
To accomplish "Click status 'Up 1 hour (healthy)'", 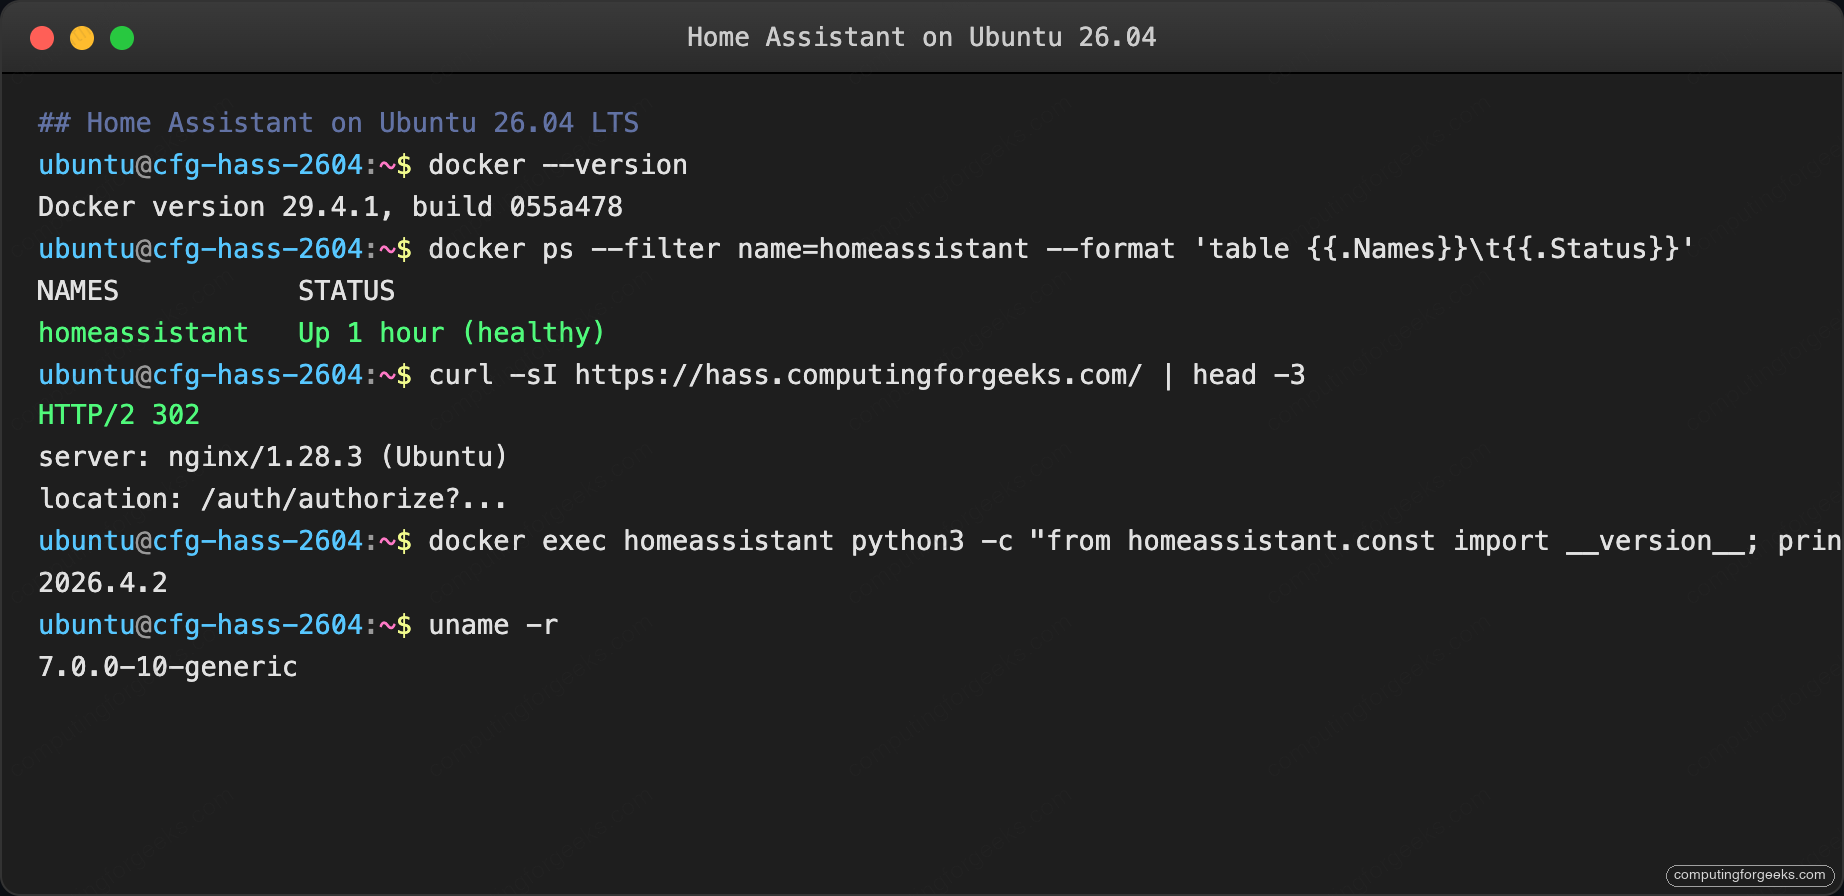I will (451, 333).
